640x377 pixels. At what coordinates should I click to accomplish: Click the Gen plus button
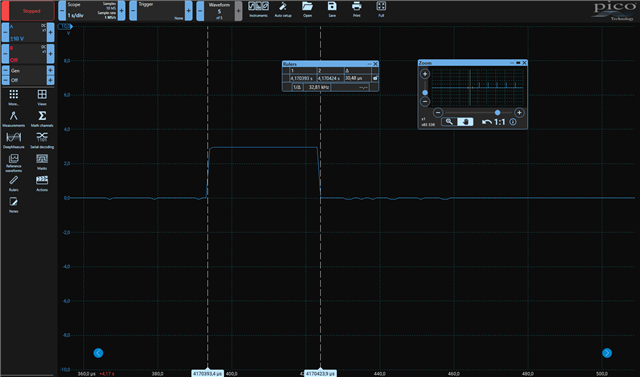(51, 71)
